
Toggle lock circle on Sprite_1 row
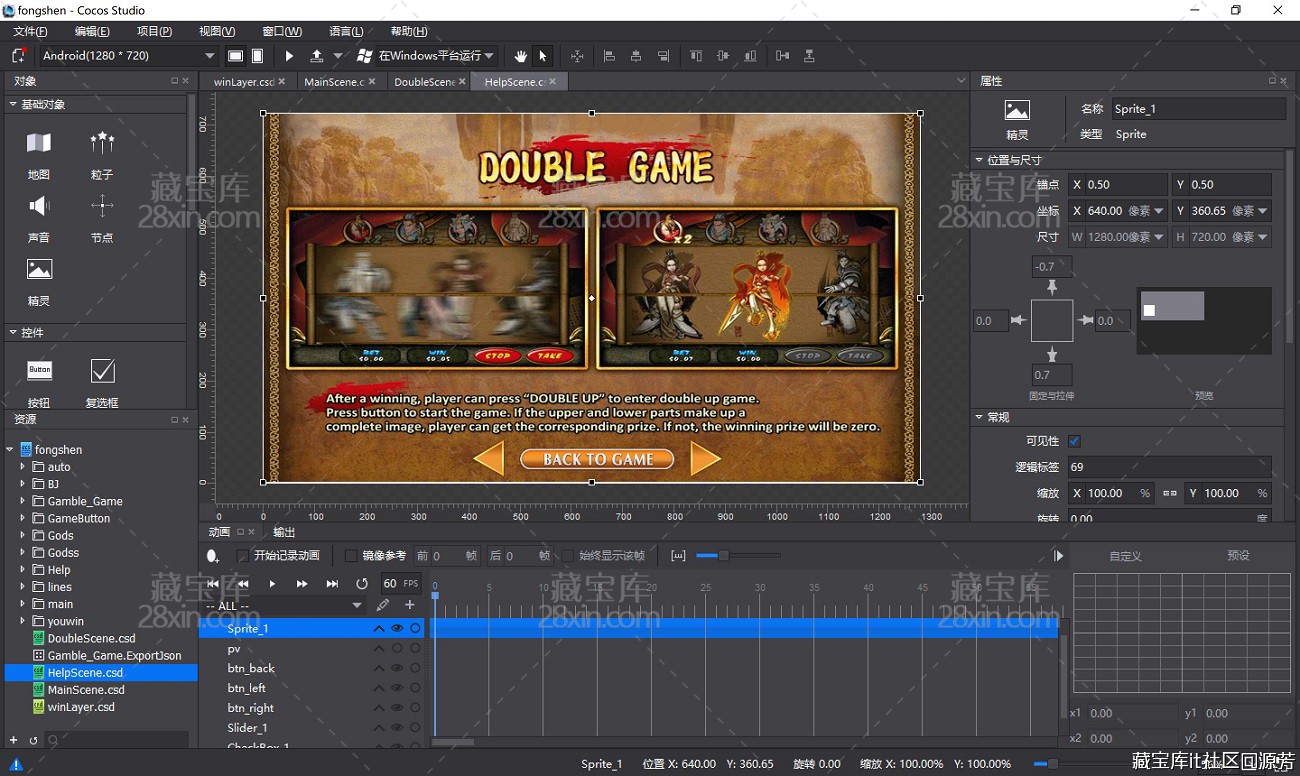click(415, 629)
